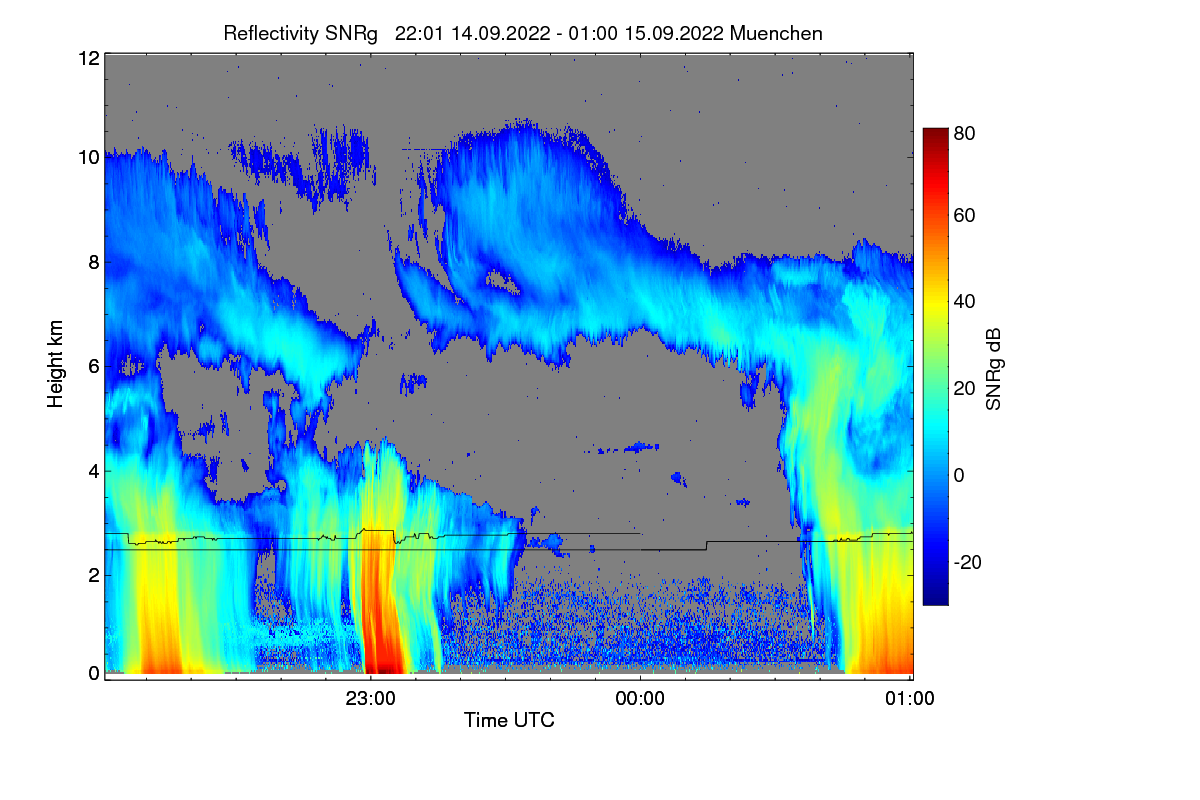Viewport: 1200px width, 800px height.
Task: Click the plot title 'Reflectivity SNRg'
Action: point(300,33)
